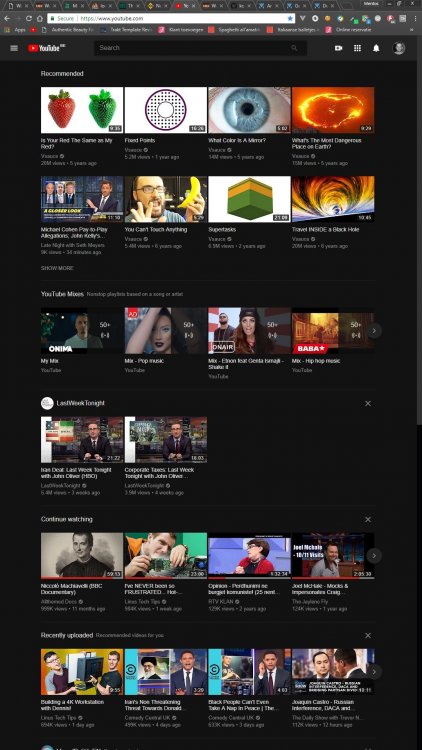
Task: Click SHOW MORE under Recommended
Action: tap(57, 268)
